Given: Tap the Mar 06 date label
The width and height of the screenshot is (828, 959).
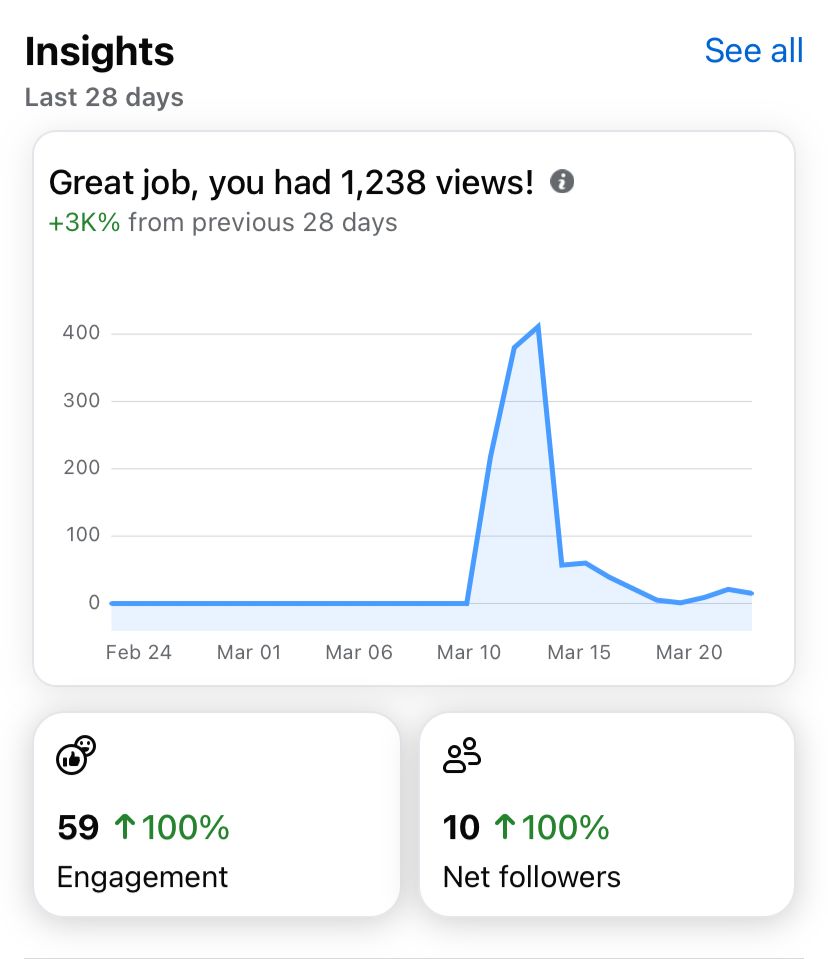Looking at the screenshot, I should point(359,652).
